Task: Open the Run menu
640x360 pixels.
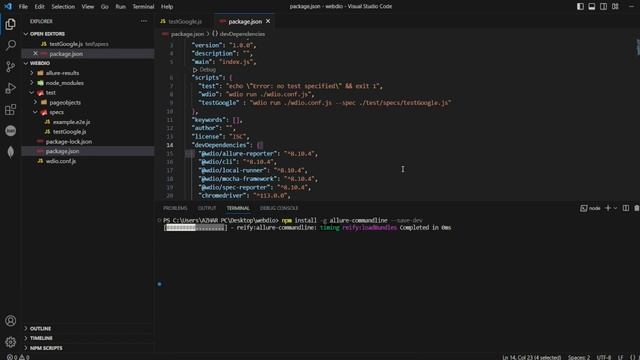Action: tap(120, 7)
